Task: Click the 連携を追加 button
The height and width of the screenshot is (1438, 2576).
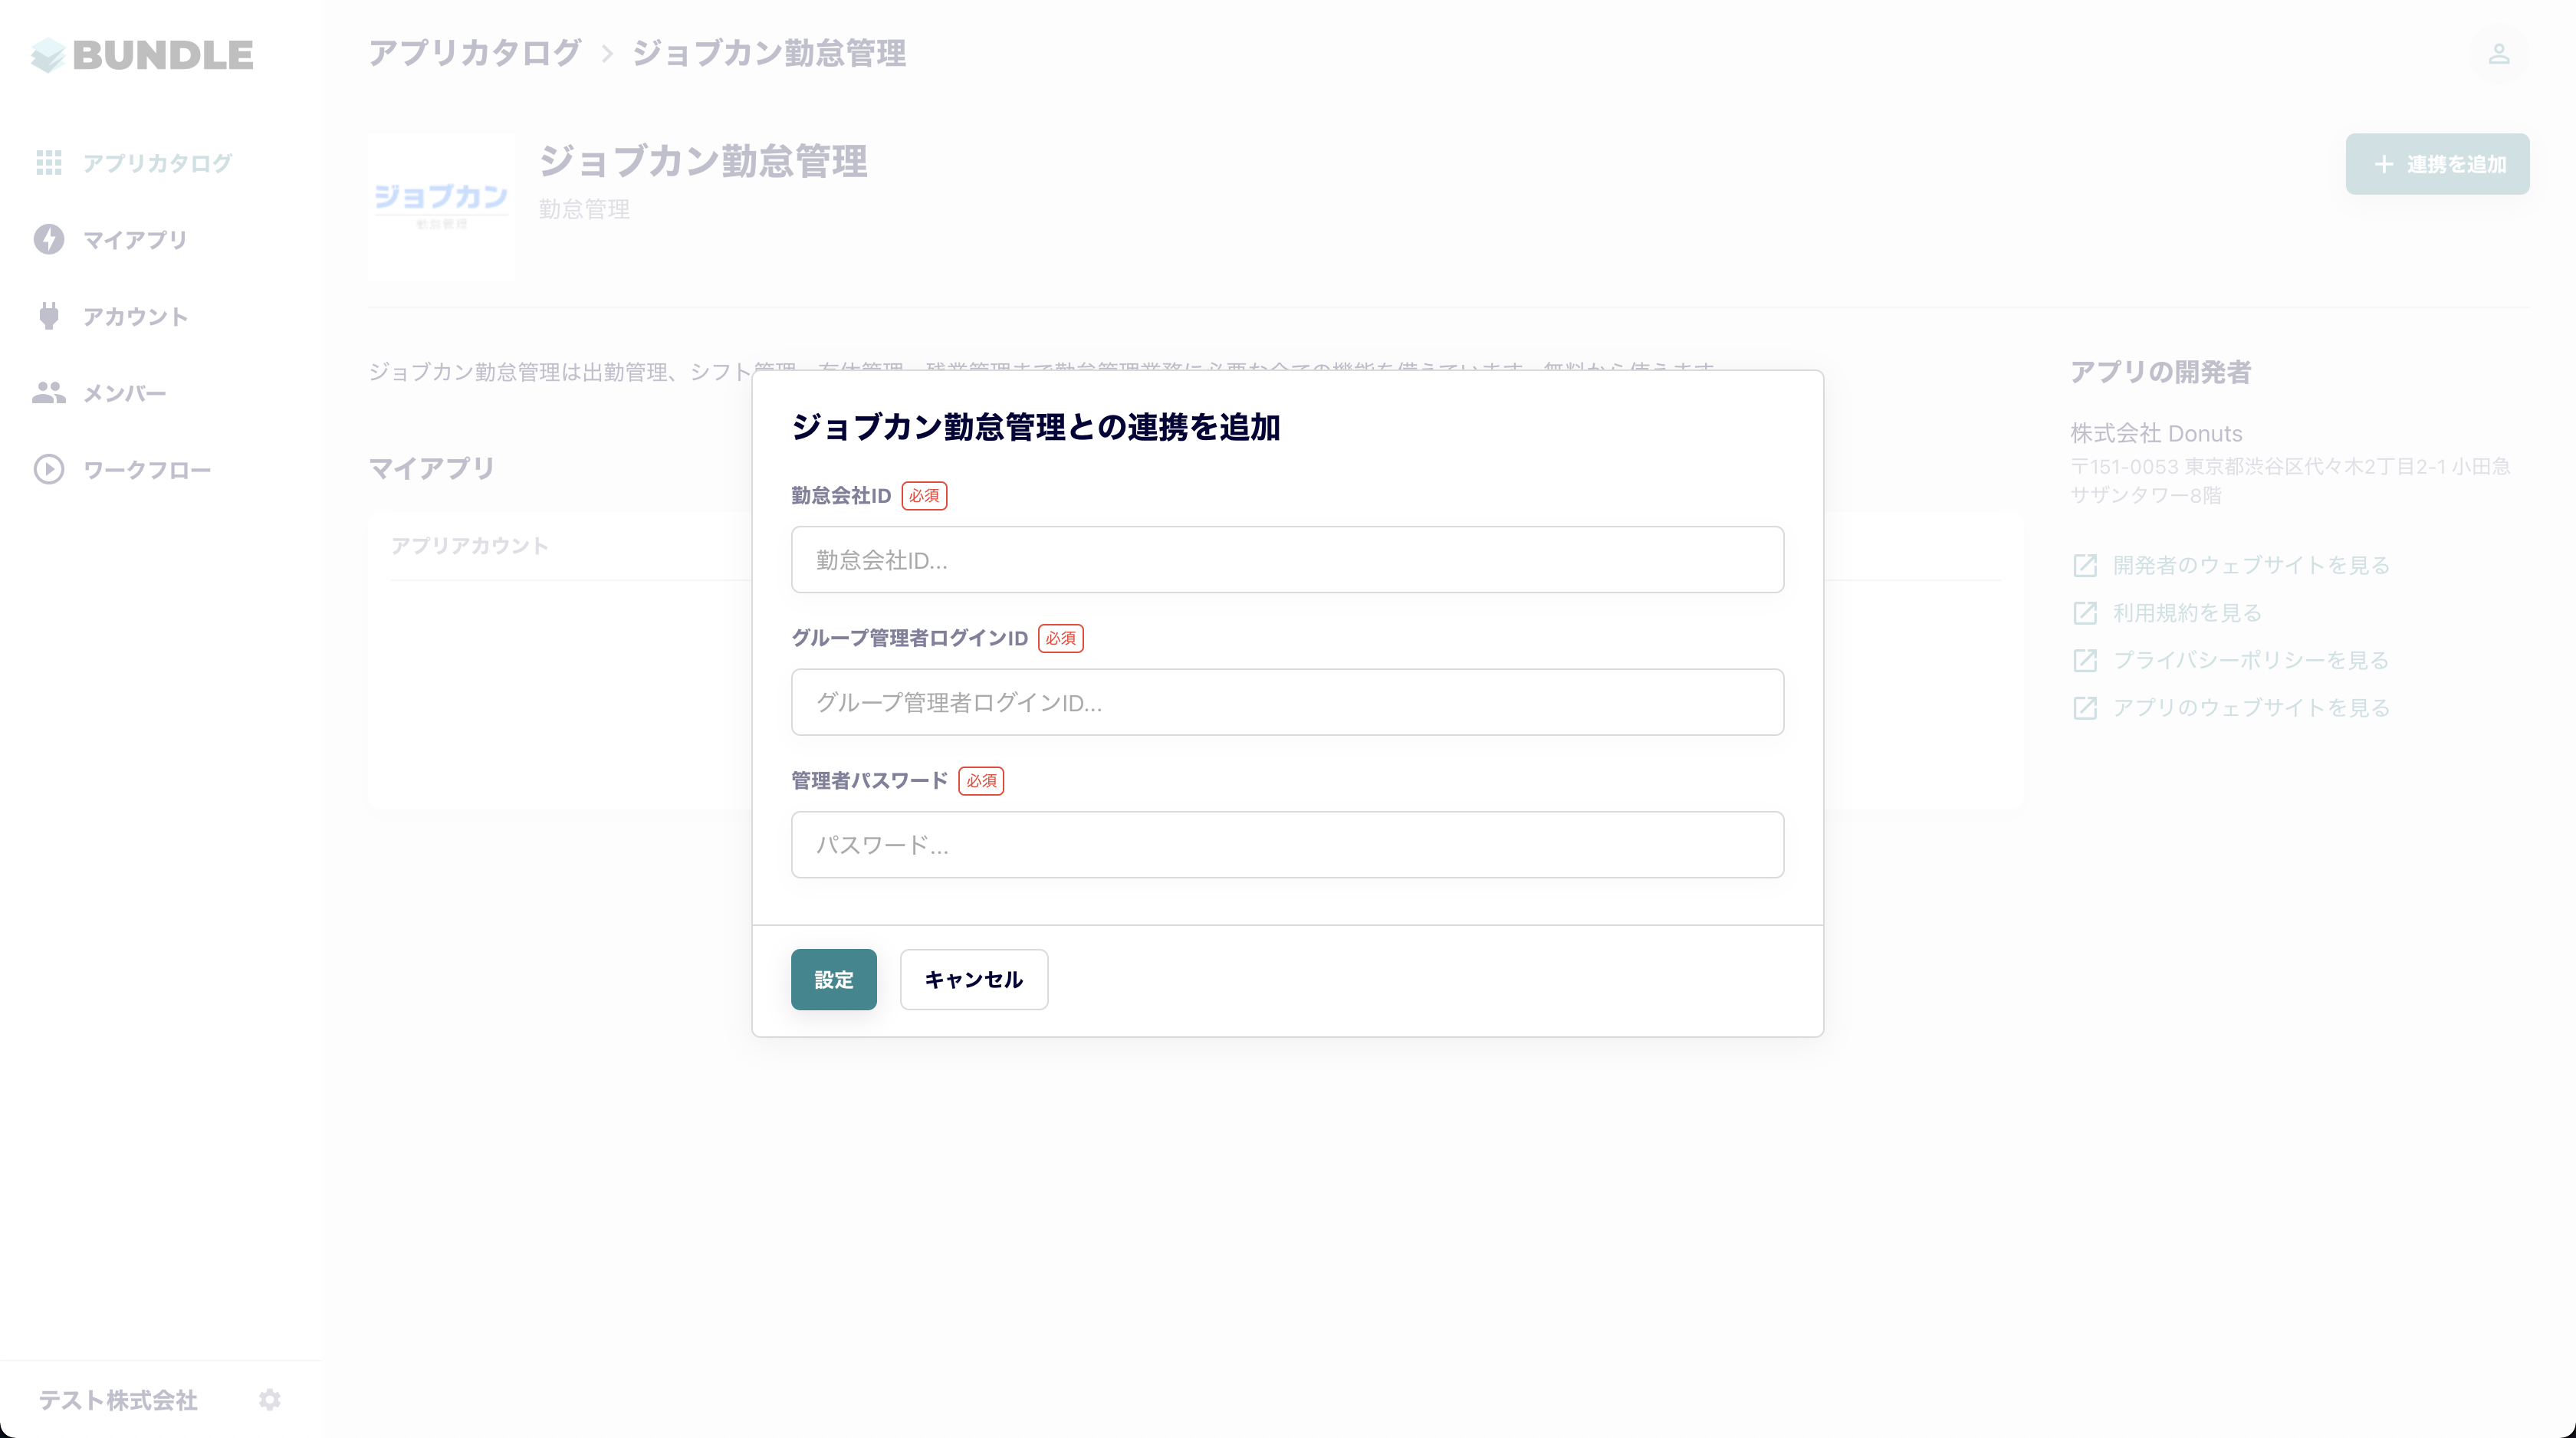Action: (2438, 164)
